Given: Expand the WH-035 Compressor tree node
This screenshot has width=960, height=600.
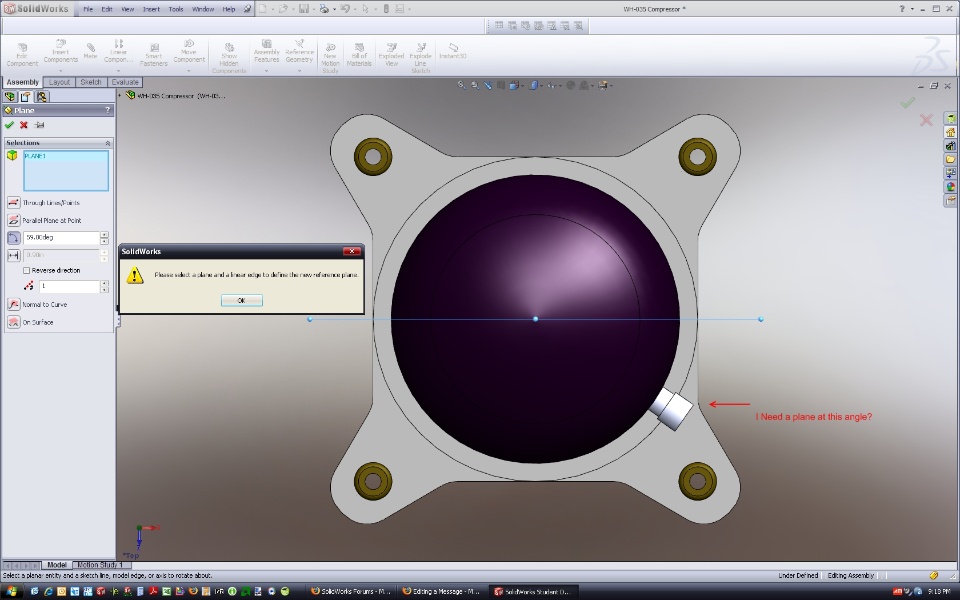Looking at the screenshot, I should pyautogui.click(x=120, y=96).
